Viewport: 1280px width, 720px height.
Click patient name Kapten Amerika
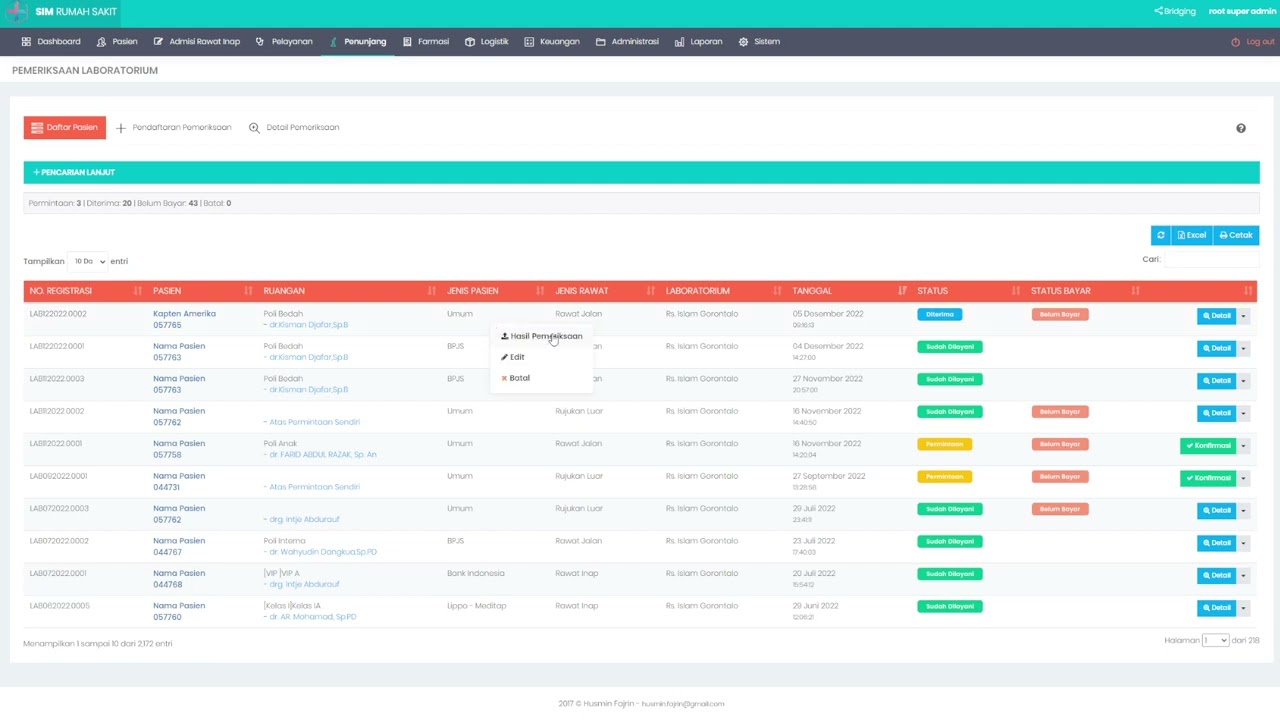pyautogui.click(x=184, y=314)
